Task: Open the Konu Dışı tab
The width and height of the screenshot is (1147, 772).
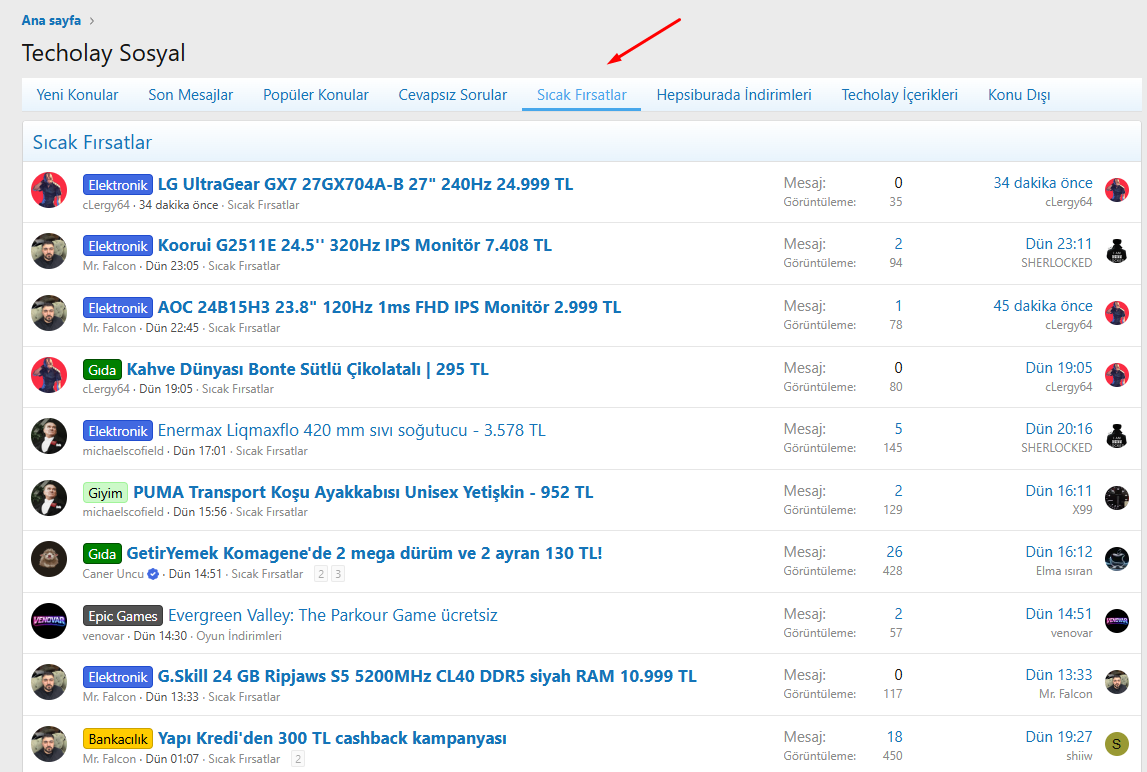Action: tap(1019, 95)
